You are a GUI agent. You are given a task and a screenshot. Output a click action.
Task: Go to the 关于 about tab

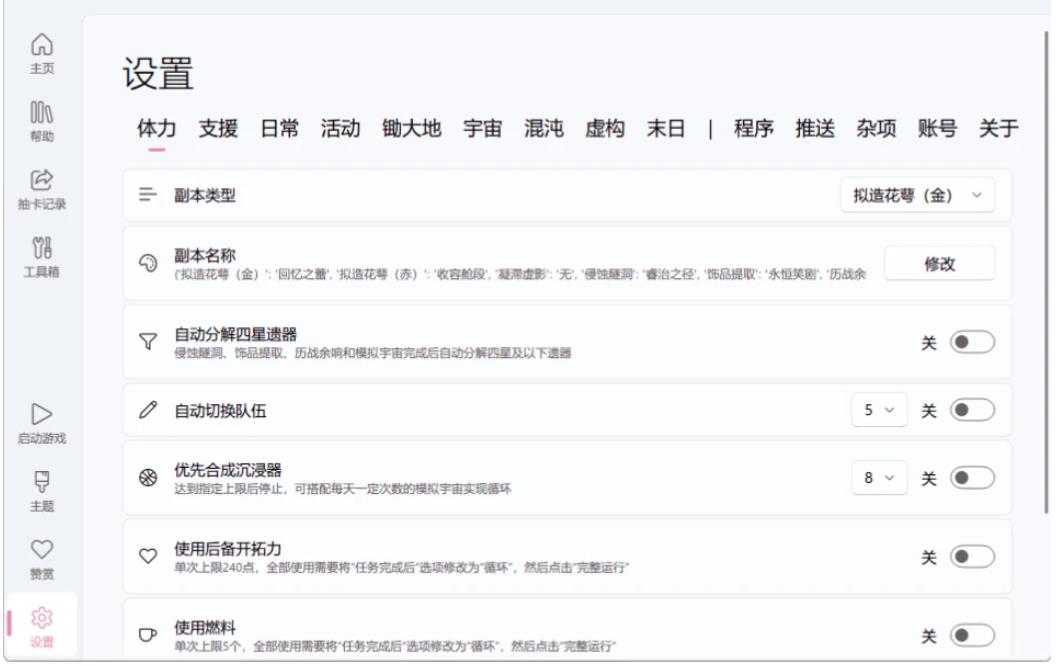tap(997, 128)
